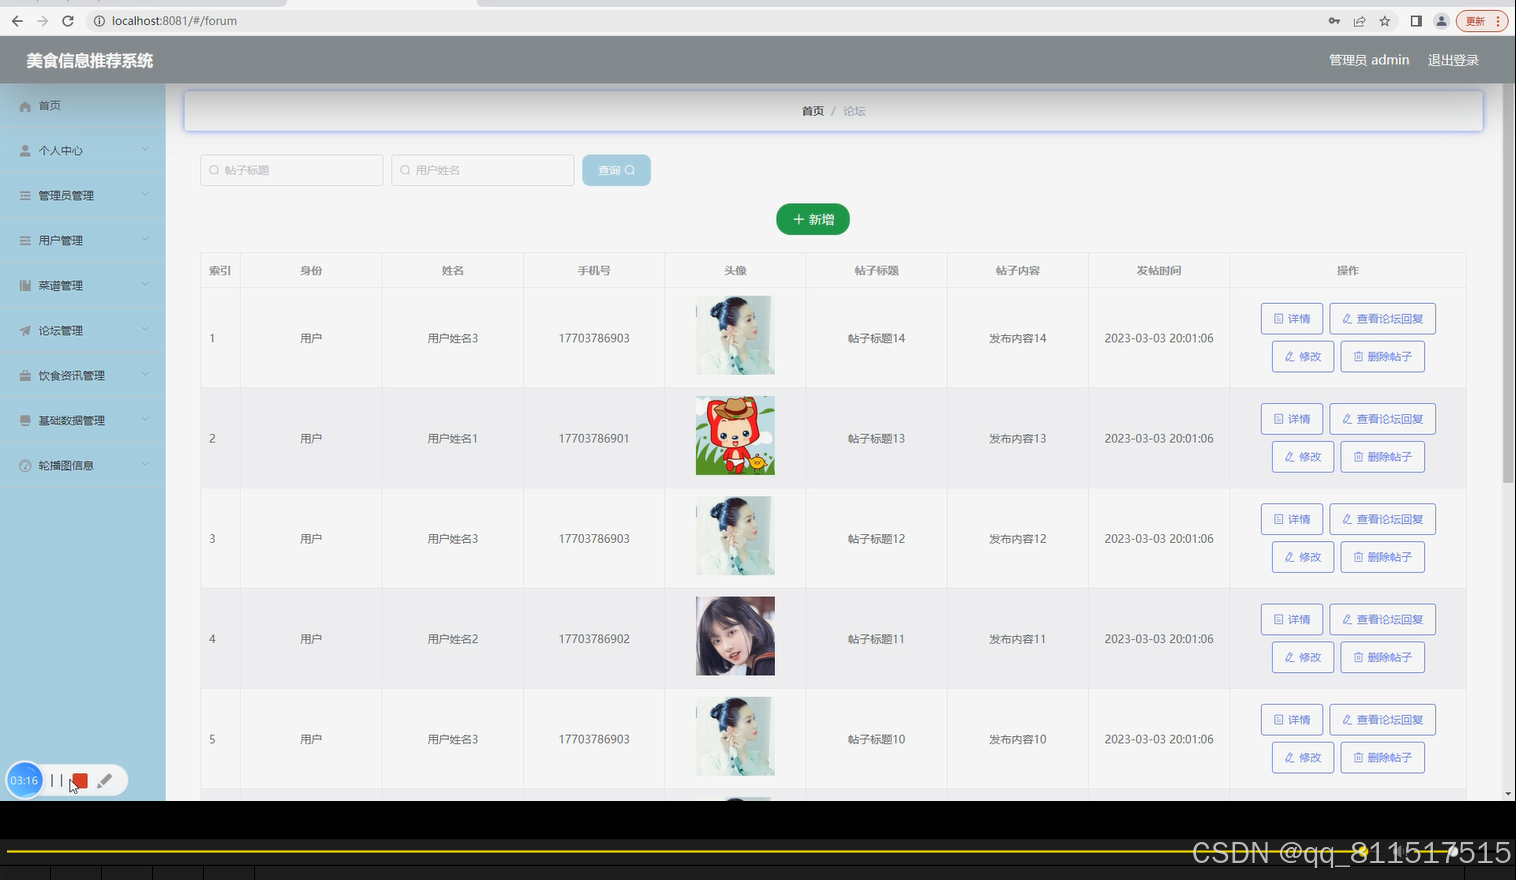Click the circular icon beside 轮播图信息
The width and height of the screenshot is (1516, 880).
pos(25,466)
